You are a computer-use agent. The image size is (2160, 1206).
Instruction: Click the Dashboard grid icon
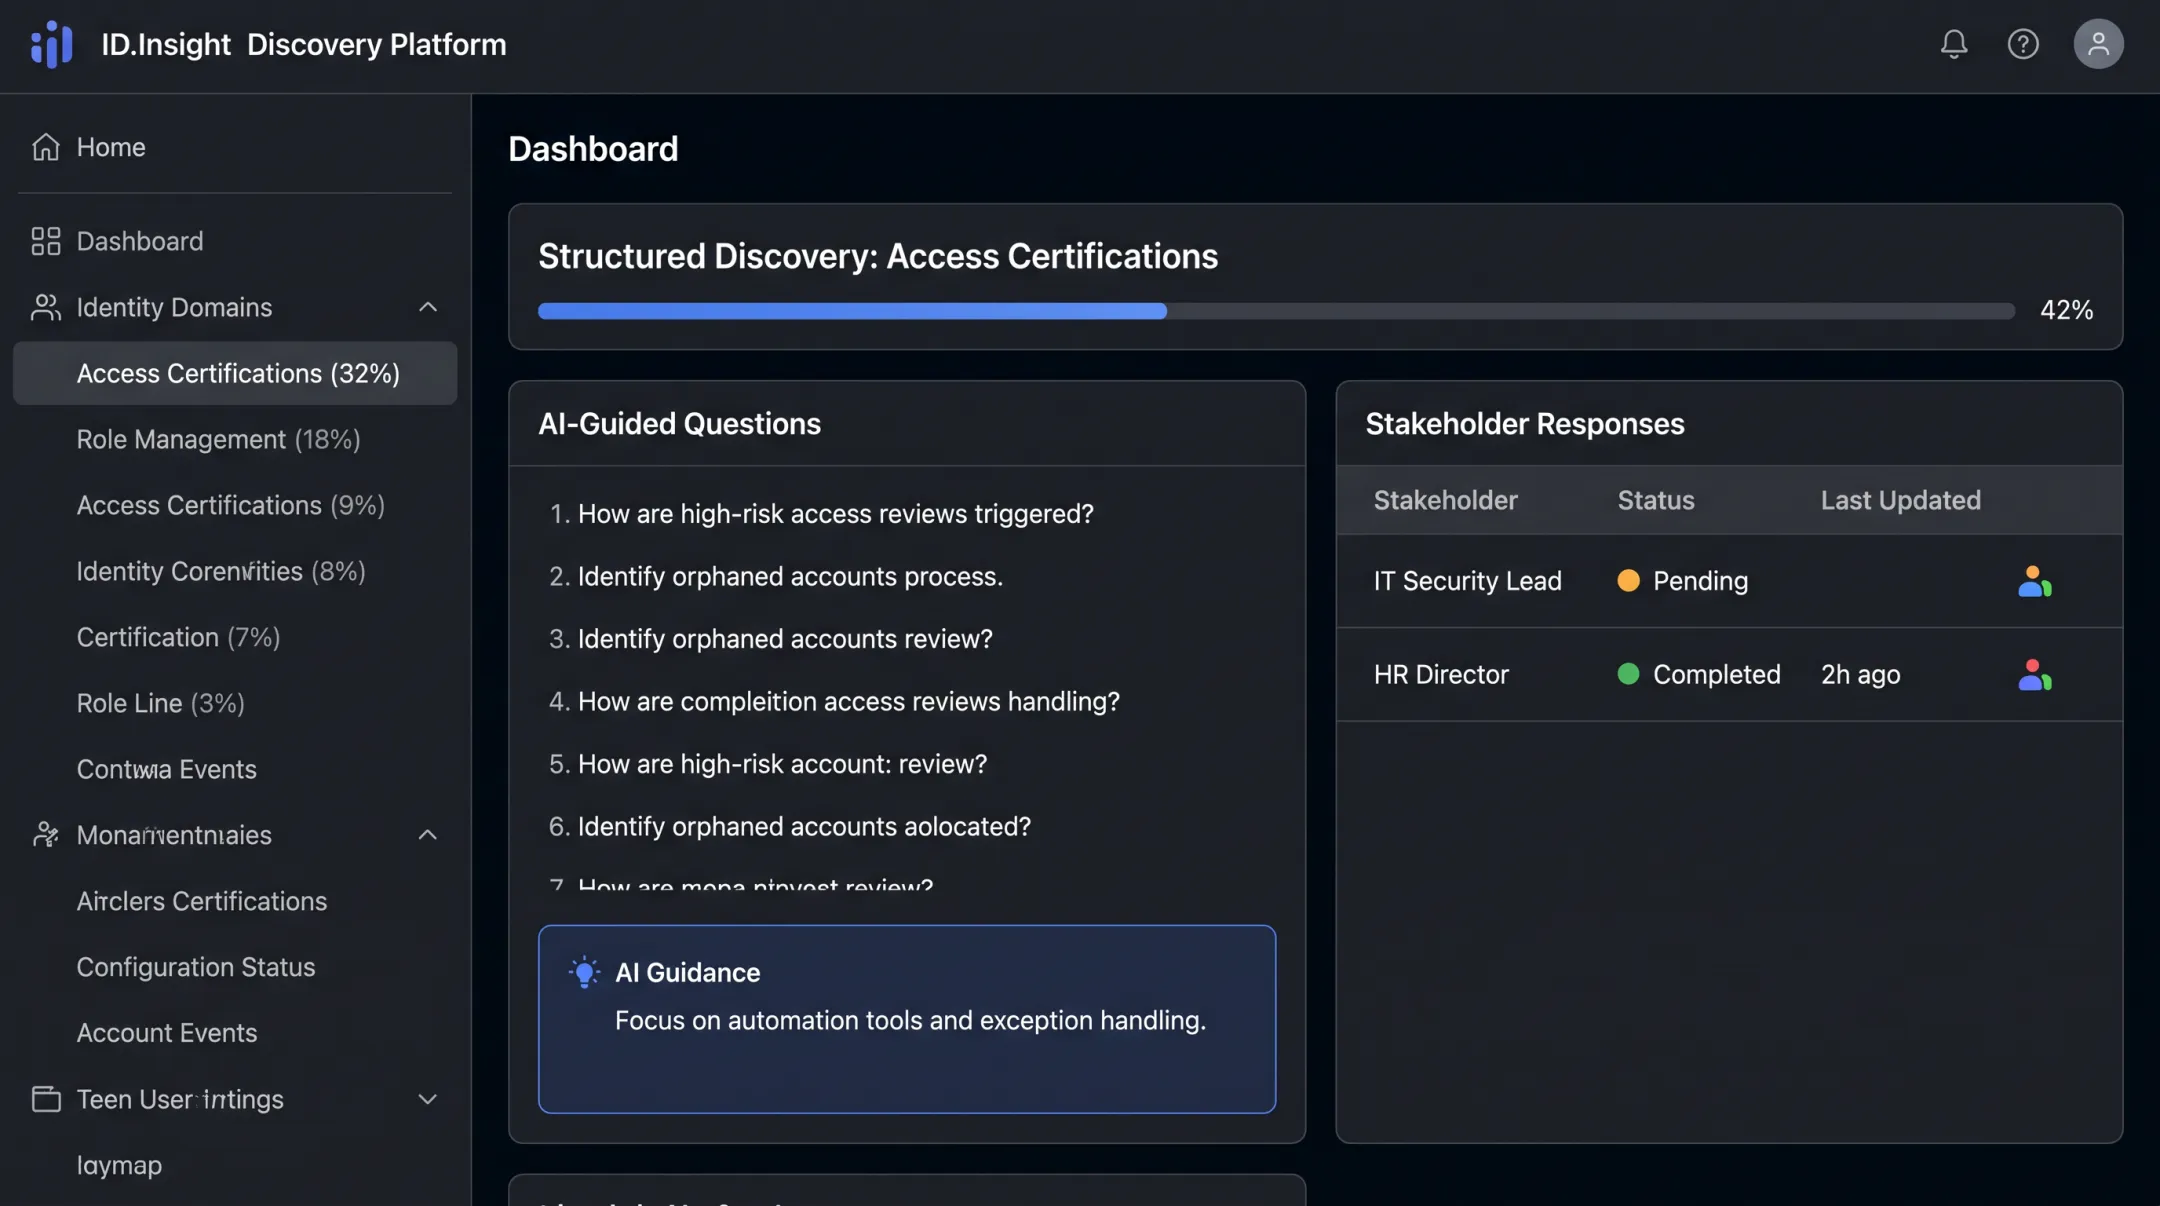[46, 241]
